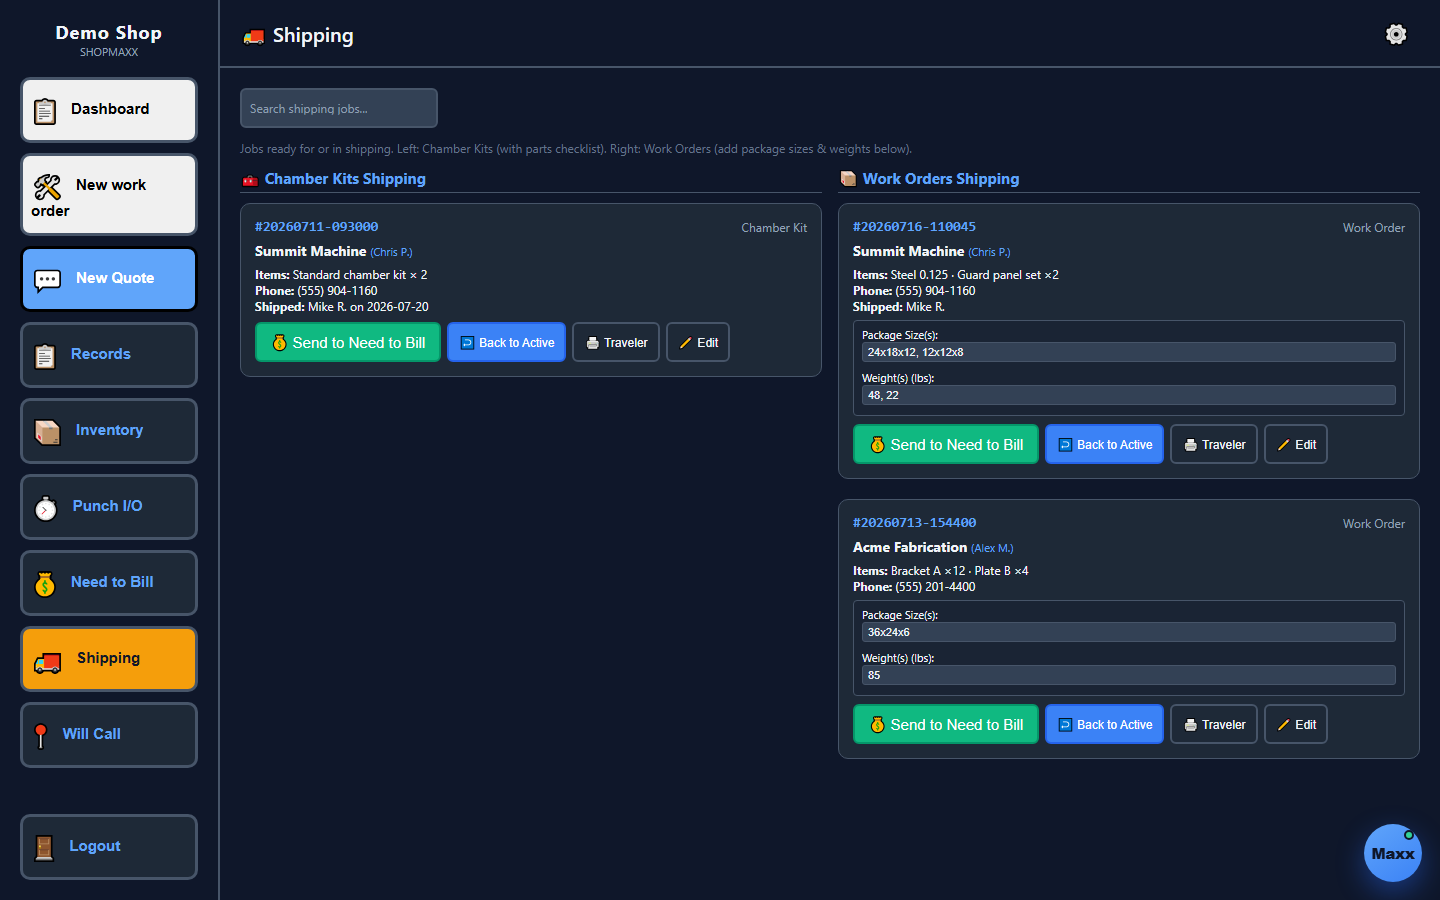Click Logout
1440x900 pixels.
pyautogui.click(x=109, y=847)
